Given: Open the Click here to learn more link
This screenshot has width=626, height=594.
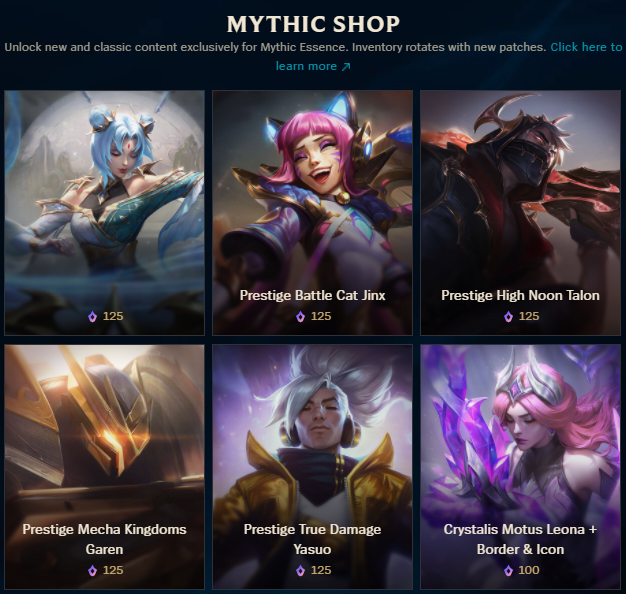Looking at the screenshot, I should click(449, 56).
